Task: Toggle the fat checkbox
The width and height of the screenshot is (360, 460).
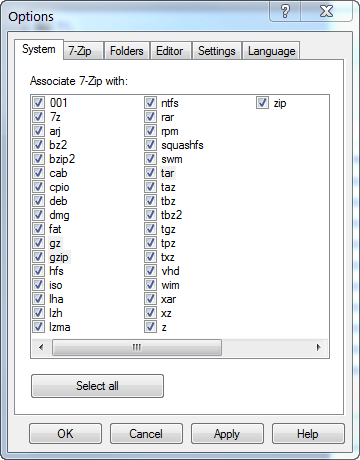Action: [38, 229]
